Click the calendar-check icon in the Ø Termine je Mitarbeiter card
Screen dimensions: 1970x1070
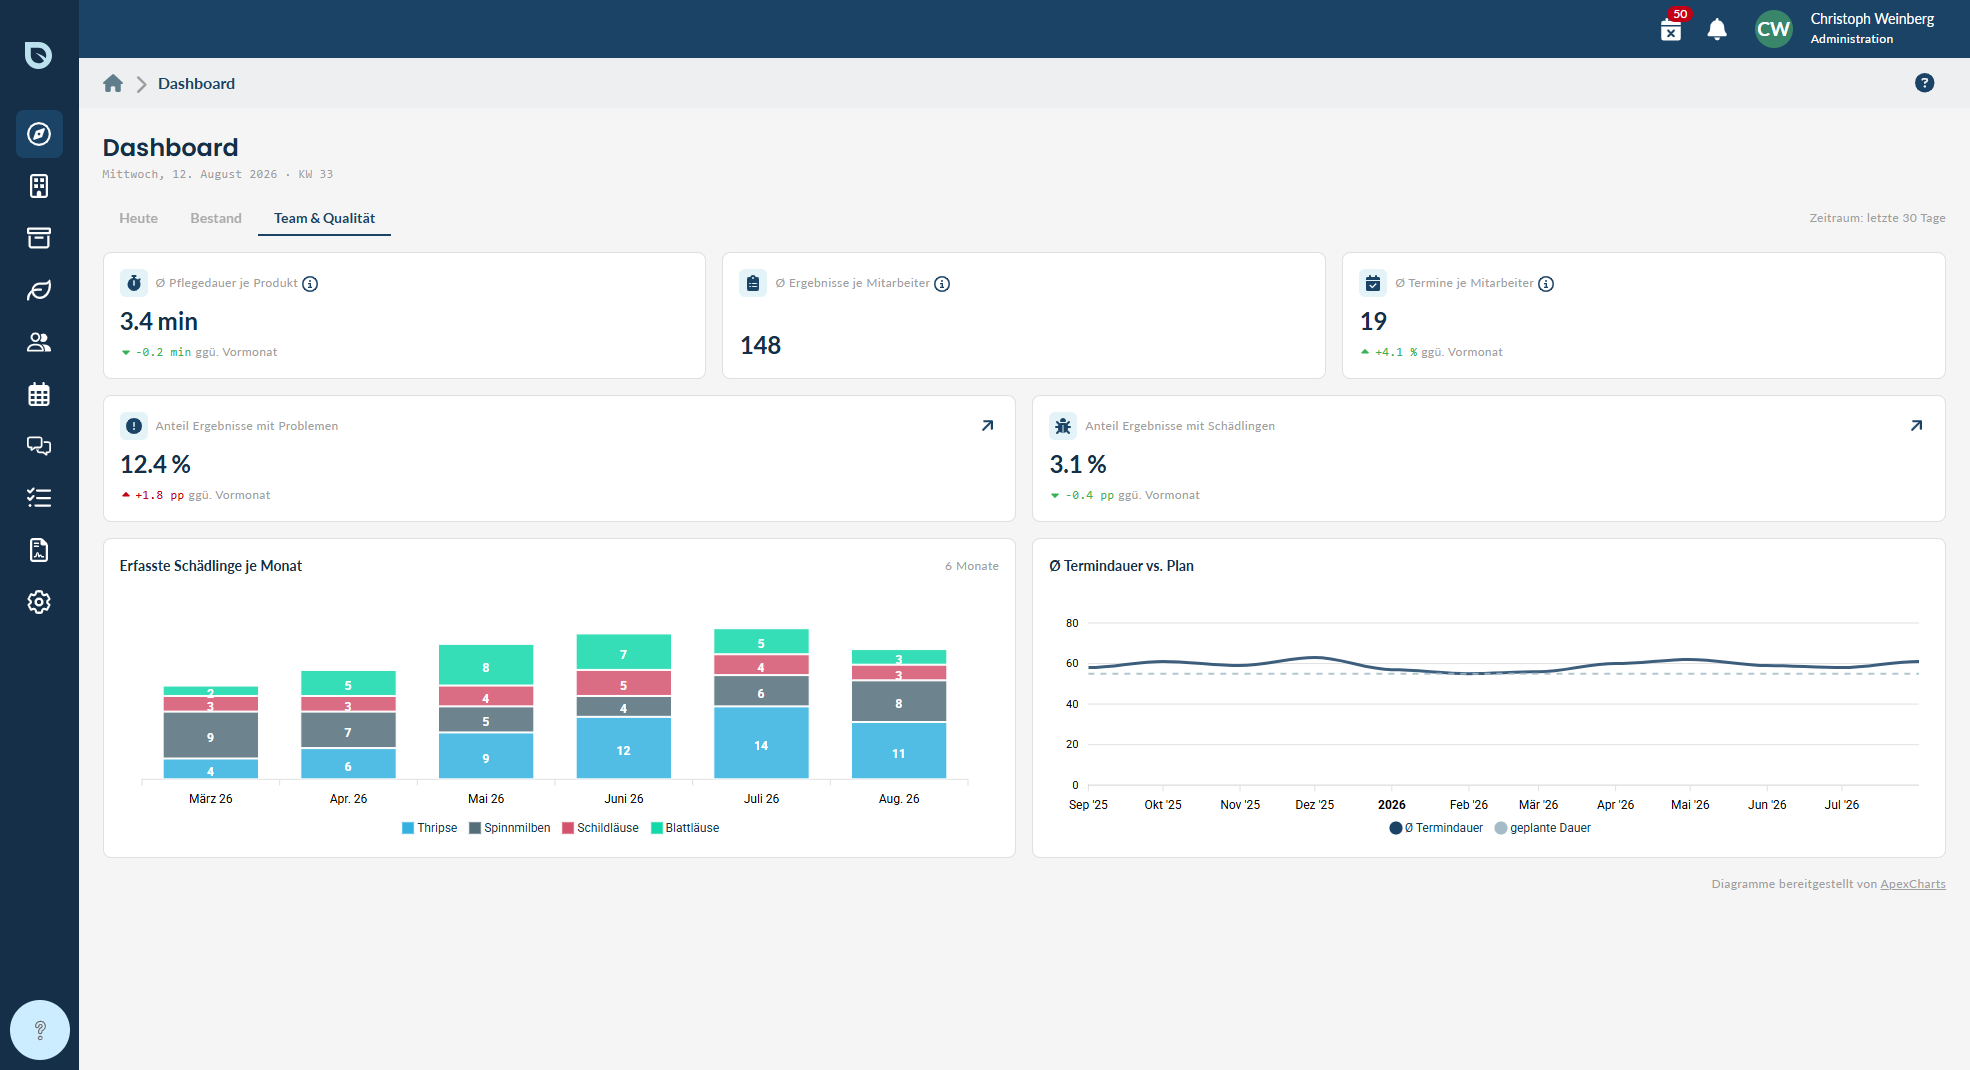click(x=1373, y=283)
